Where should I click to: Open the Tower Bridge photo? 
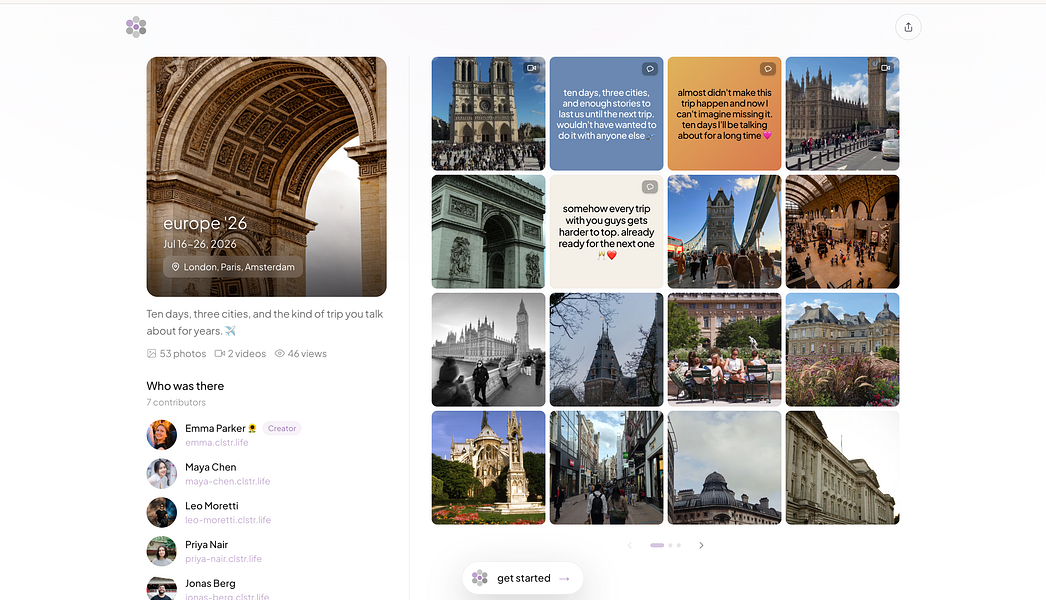(724, 232)
